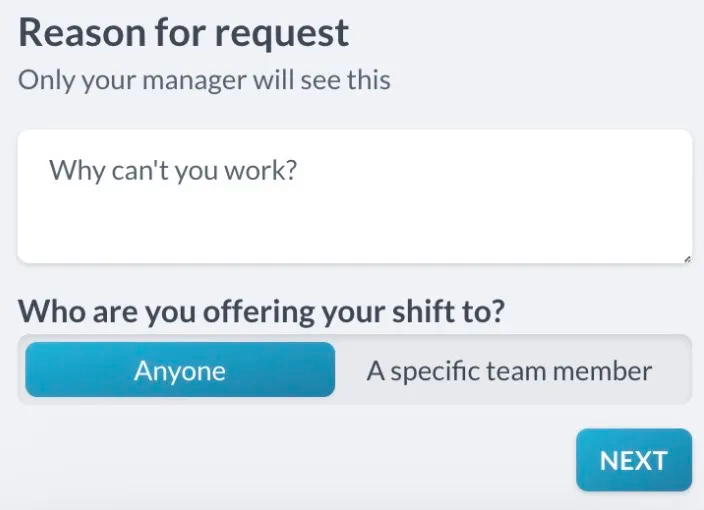Image resolution: width=704 pixels, height=510 pixels.
Task: Switch to "A specific team member" tab
Action: (x=509, y=371)
